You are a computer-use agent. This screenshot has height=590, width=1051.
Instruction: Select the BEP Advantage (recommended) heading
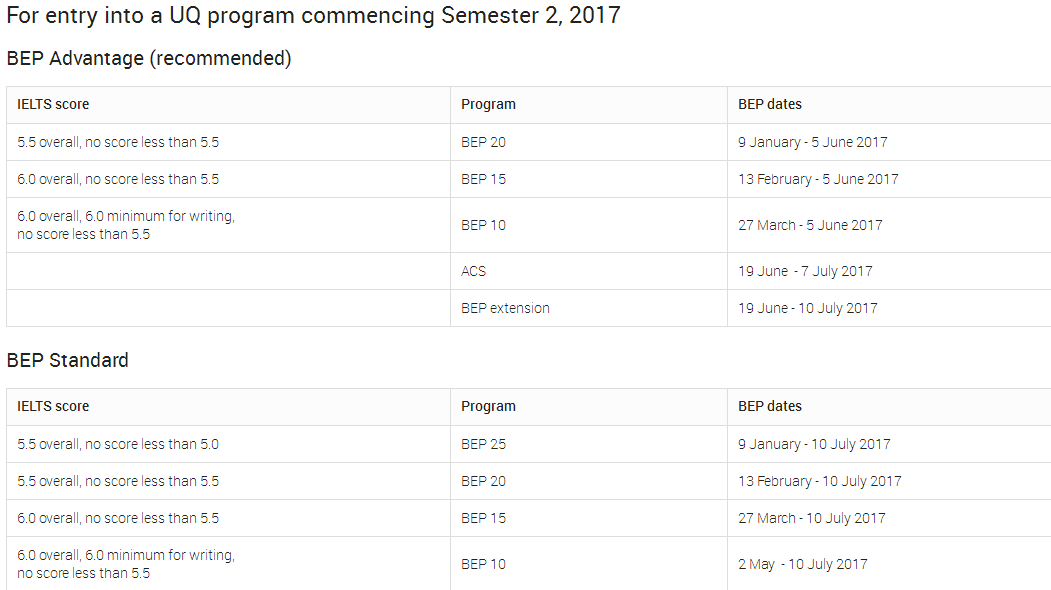coord(149,59)
